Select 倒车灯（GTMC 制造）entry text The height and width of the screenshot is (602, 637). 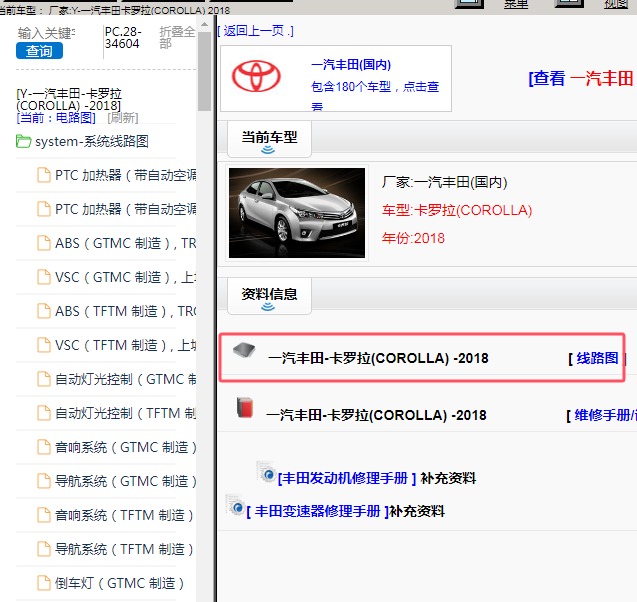119,583
